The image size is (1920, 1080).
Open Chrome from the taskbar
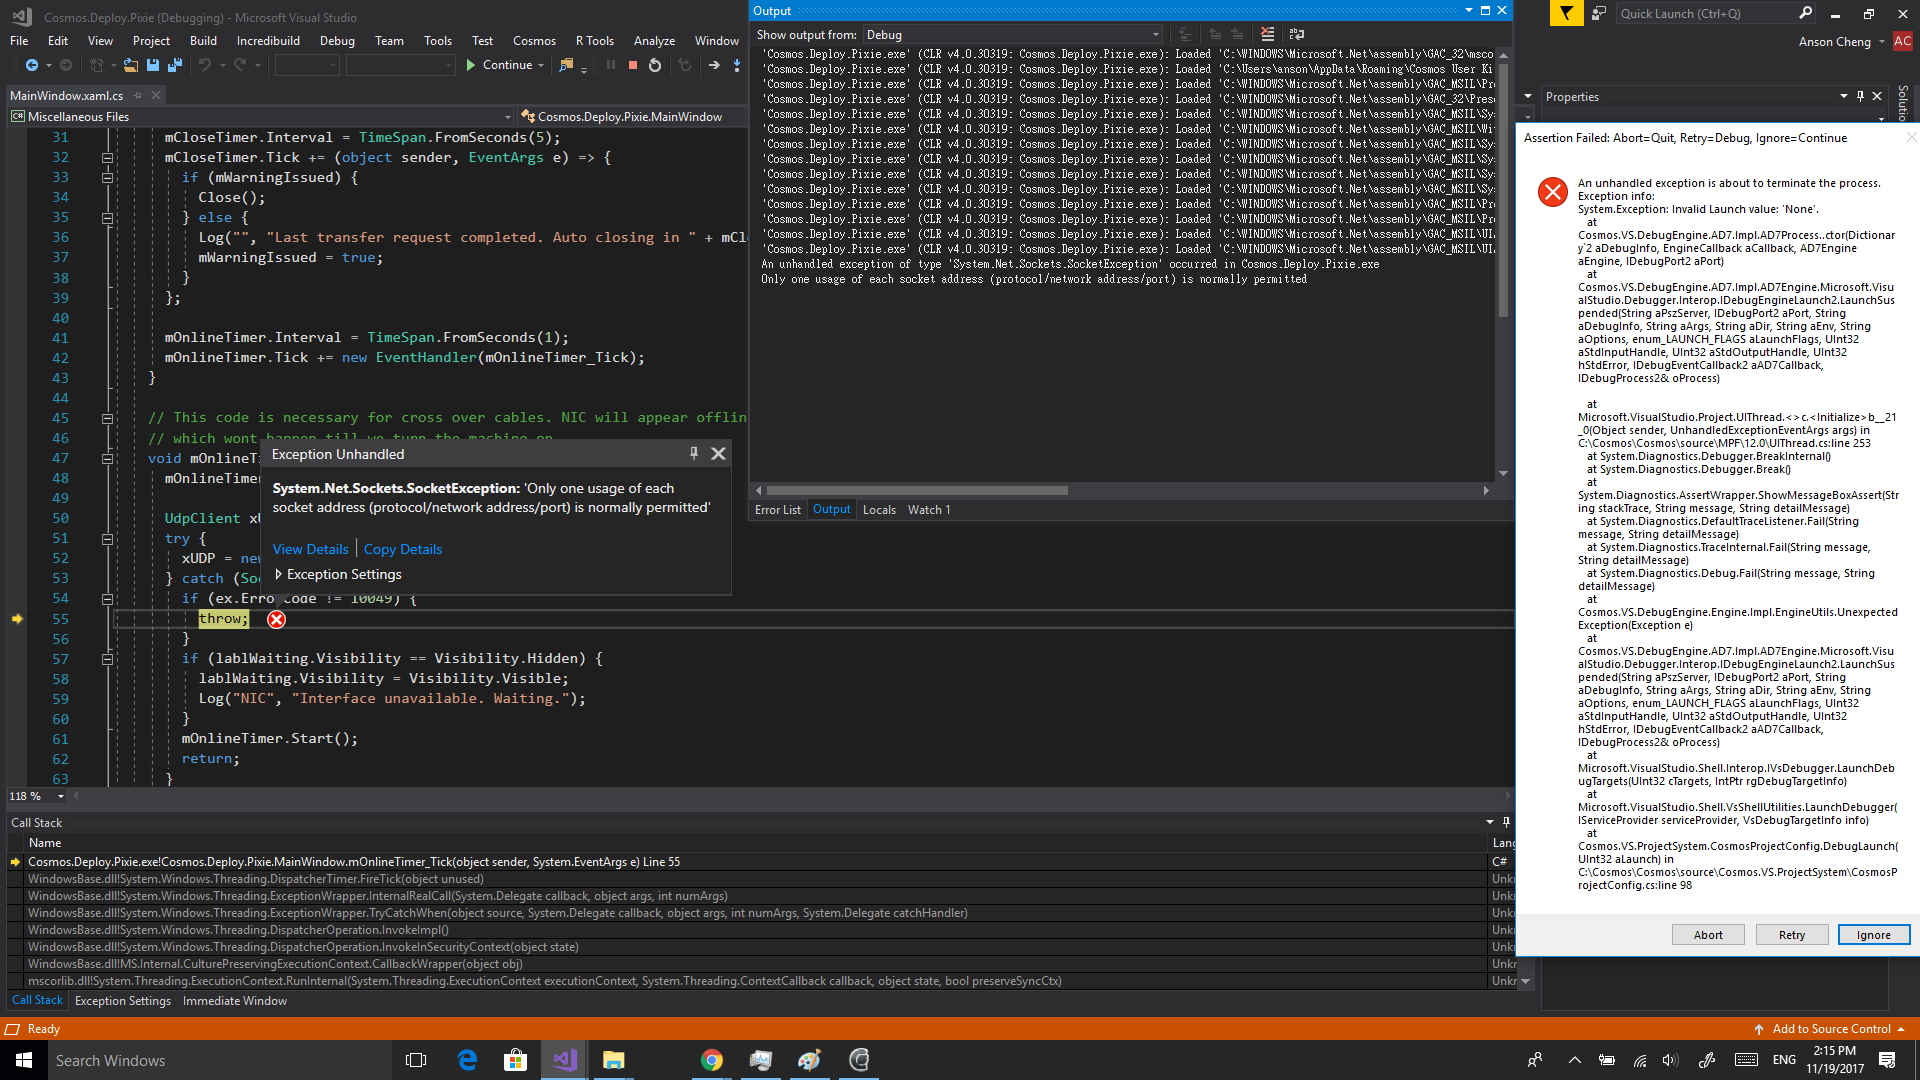coord(712,1060)
